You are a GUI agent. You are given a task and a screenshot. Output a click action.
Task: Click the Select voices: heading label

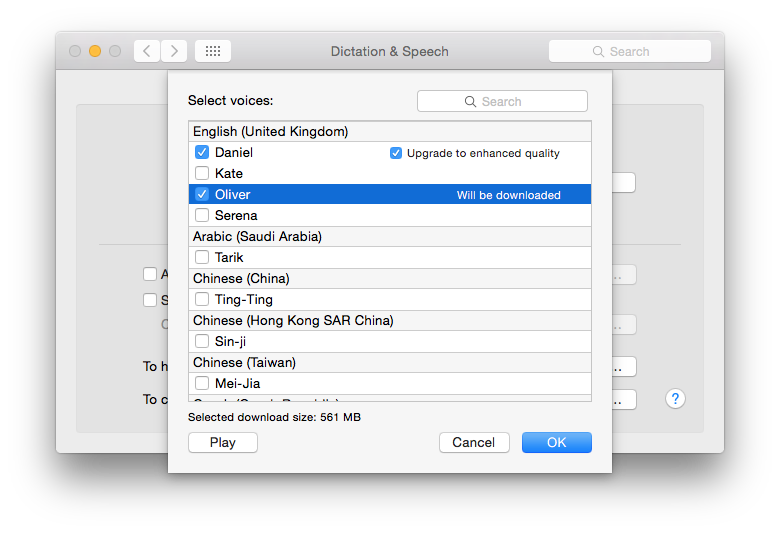[231, 101]
